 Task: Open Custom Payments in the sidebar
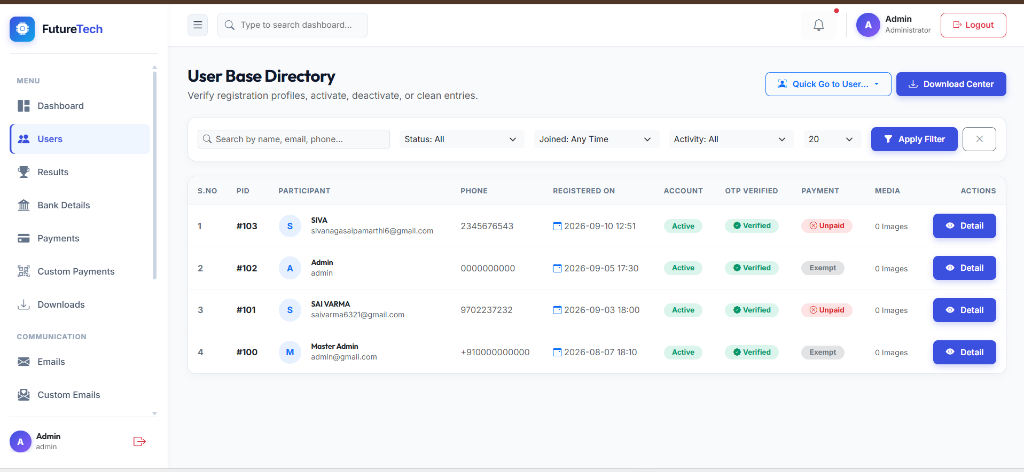[x=80, y=272]
